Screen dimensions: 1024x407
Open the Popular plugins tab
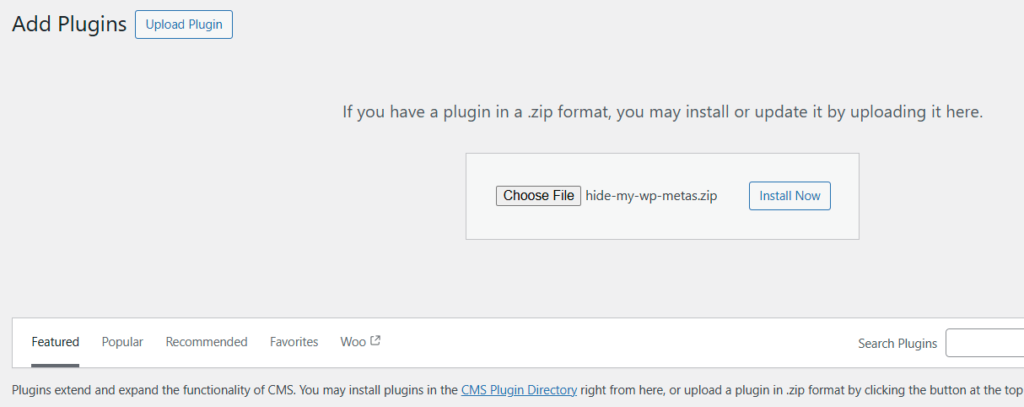(x=122, y=342)
